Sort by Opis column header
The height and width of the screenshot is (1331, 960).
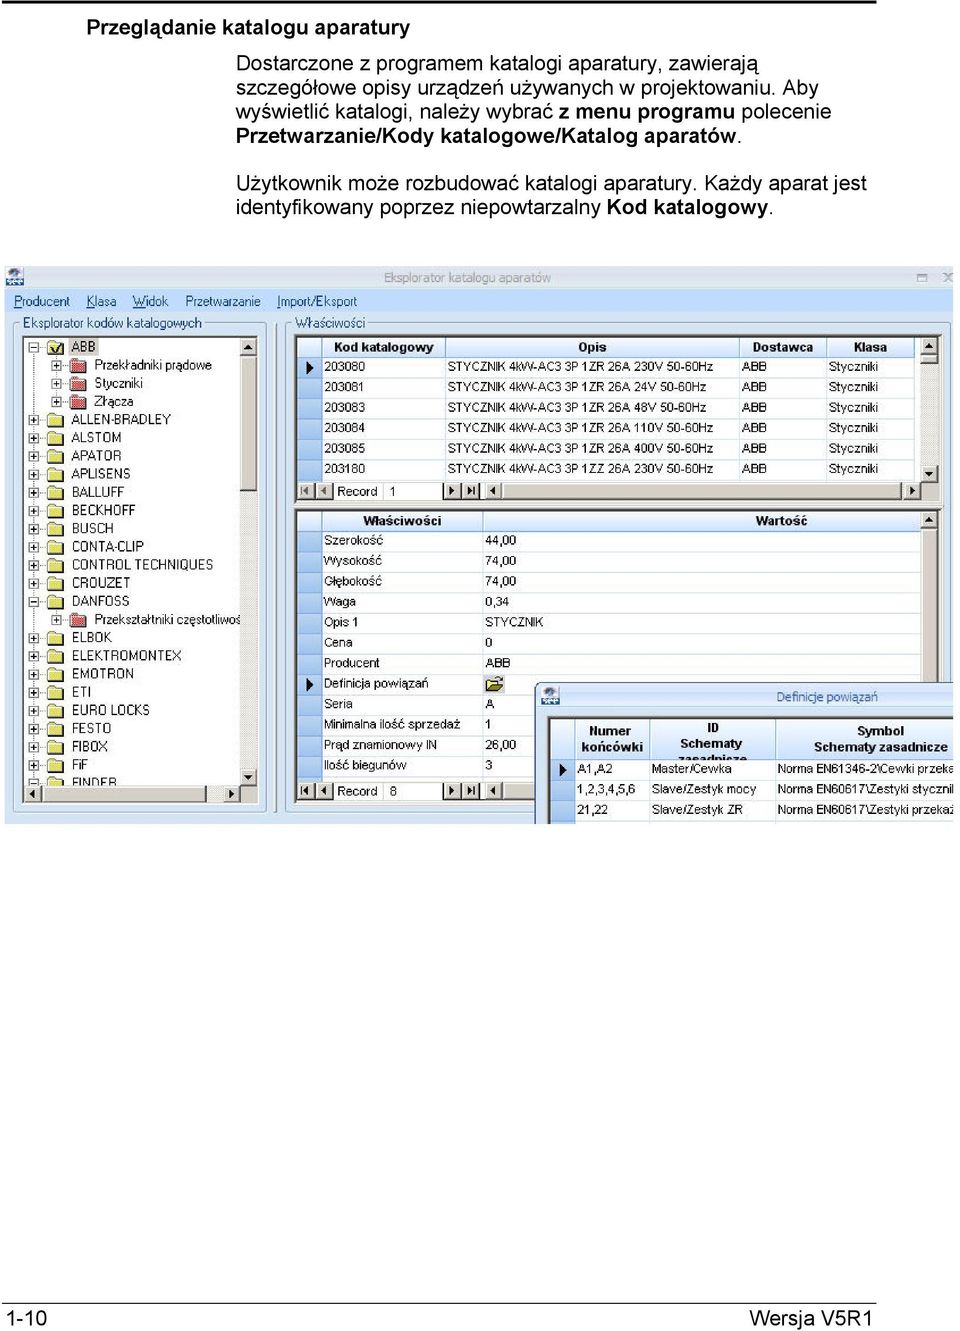pos(592,347)
